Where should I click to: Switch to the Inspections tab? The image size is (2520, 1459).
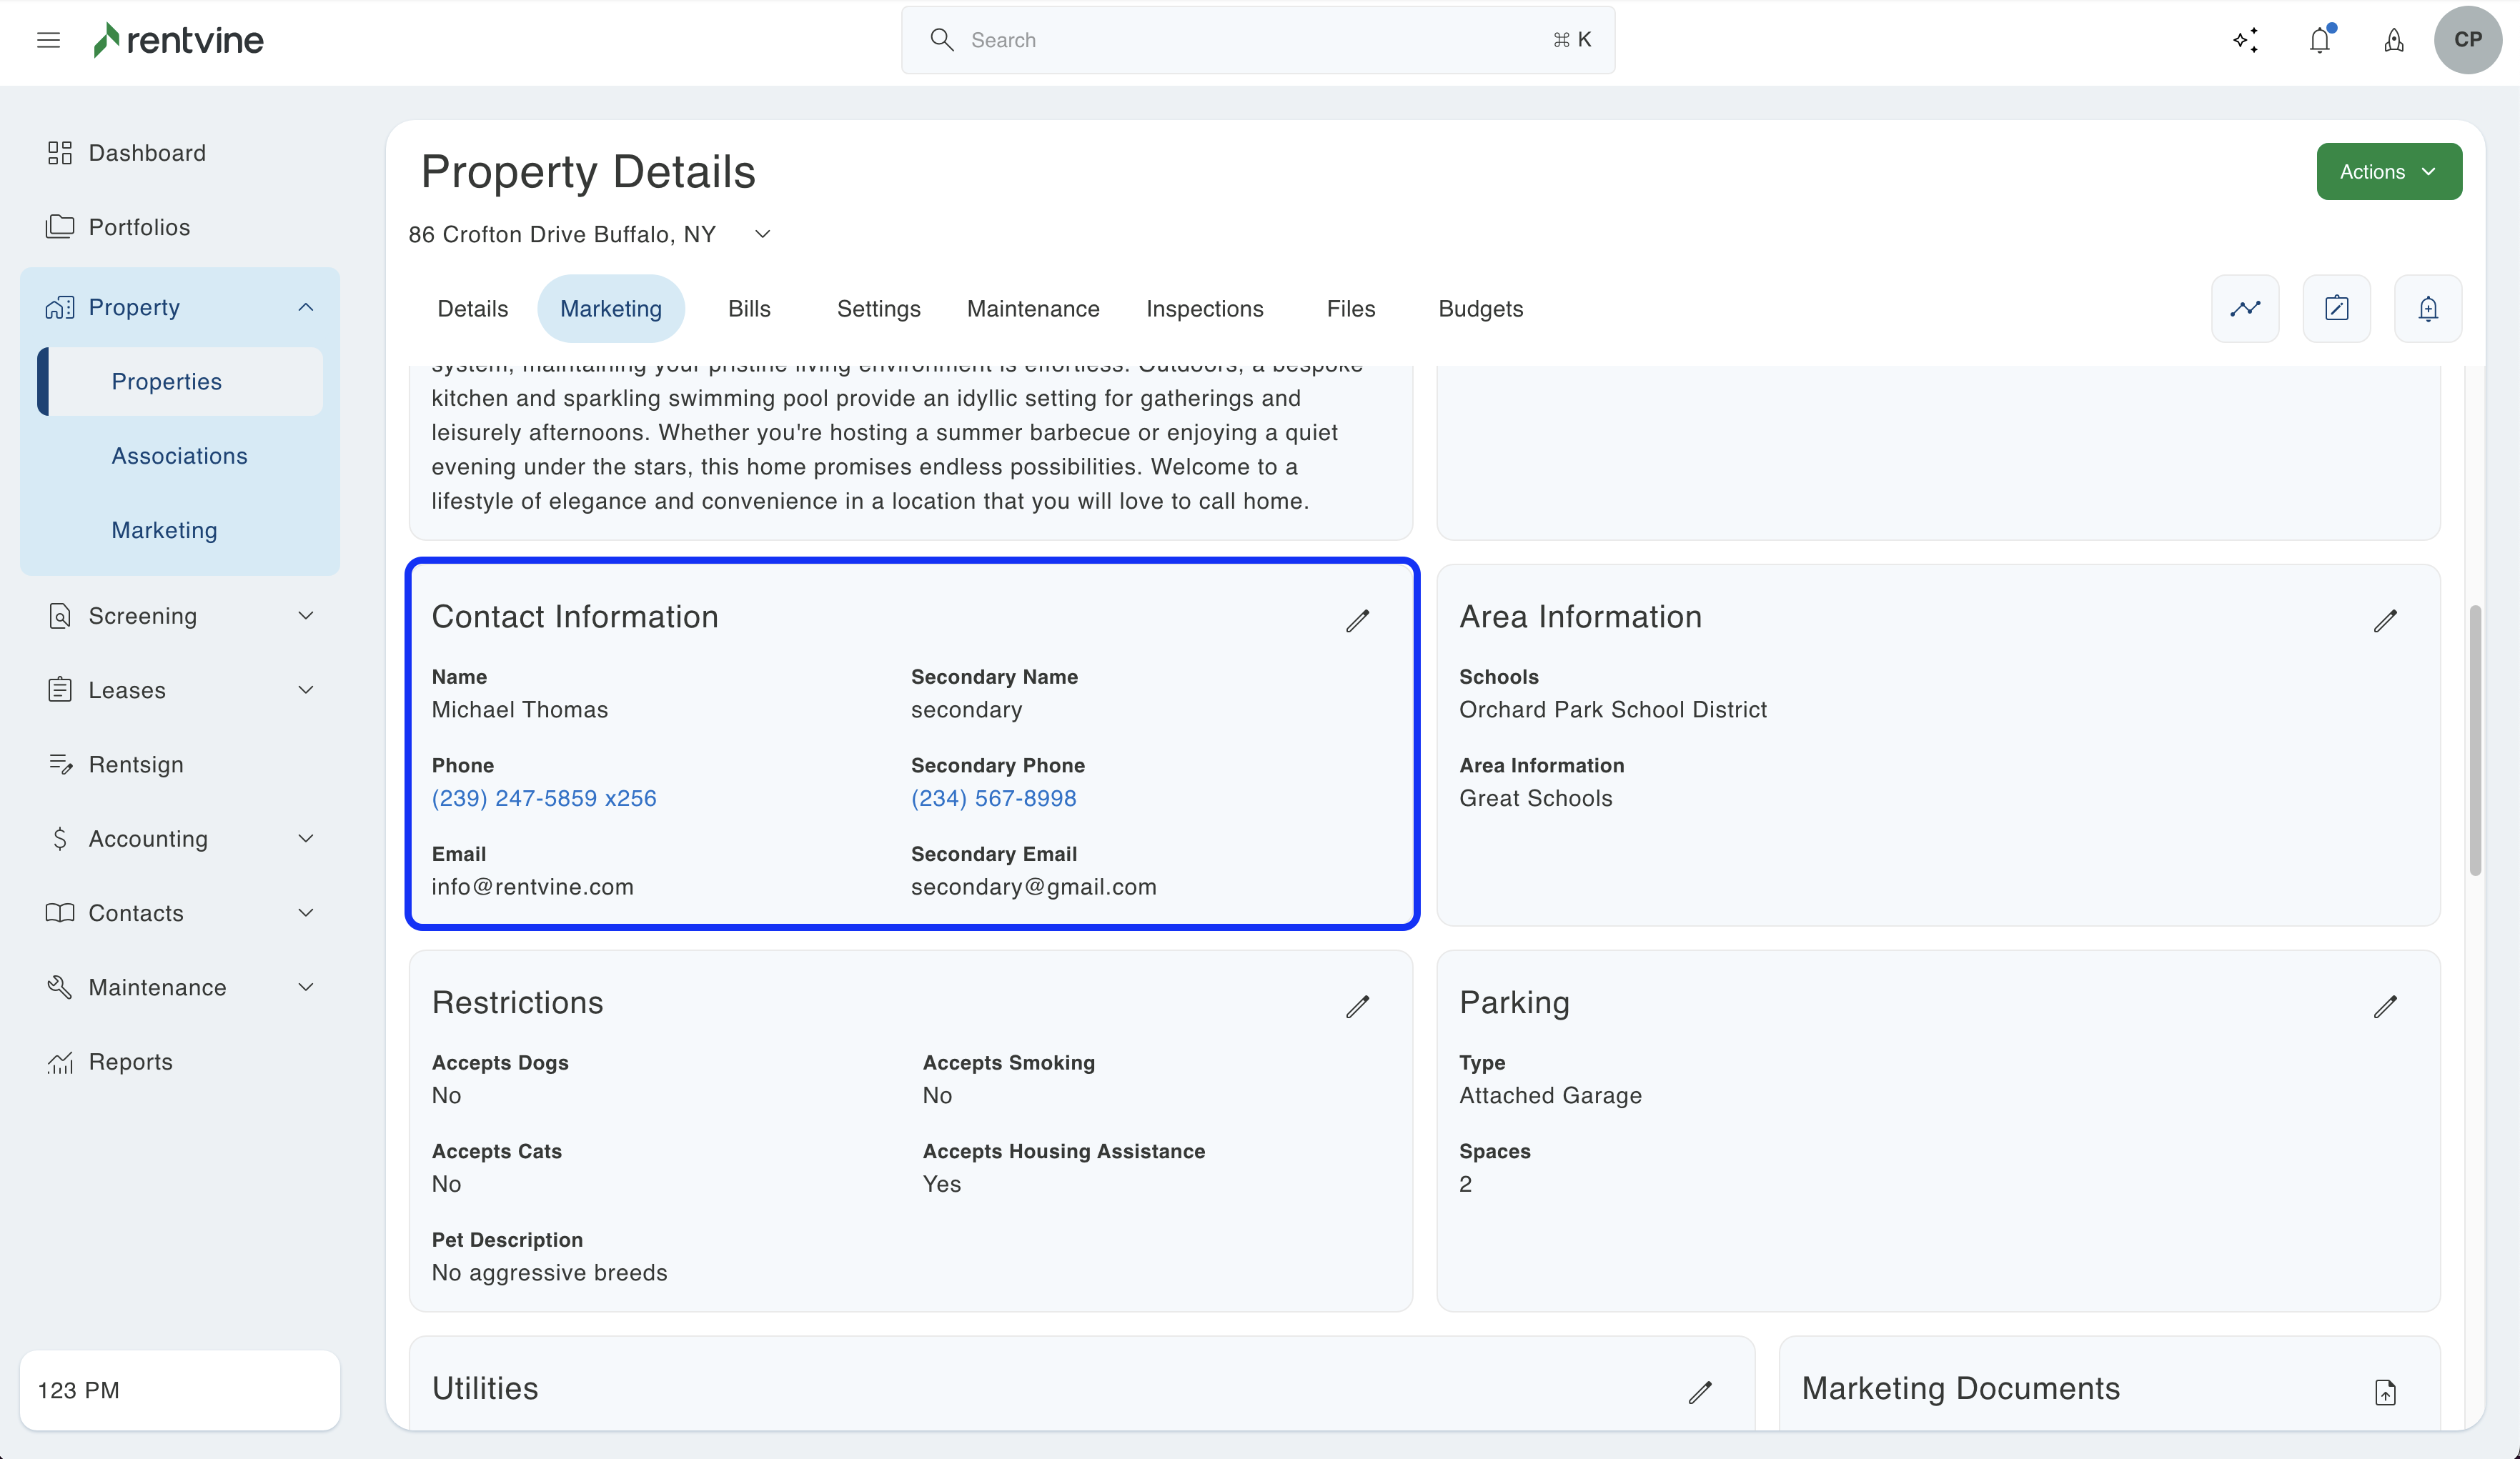(1204, 308)
